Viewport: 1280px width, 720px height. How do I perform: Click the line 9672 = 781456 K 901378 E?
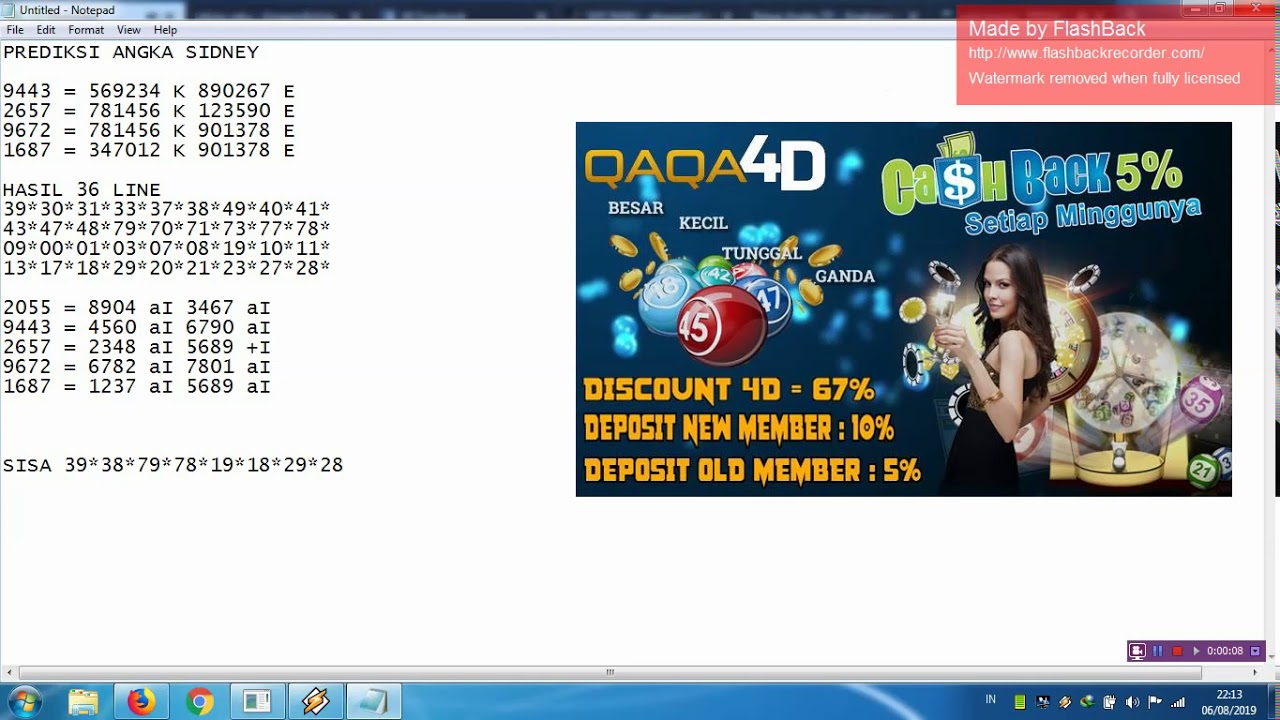click(x=149, y=130)
